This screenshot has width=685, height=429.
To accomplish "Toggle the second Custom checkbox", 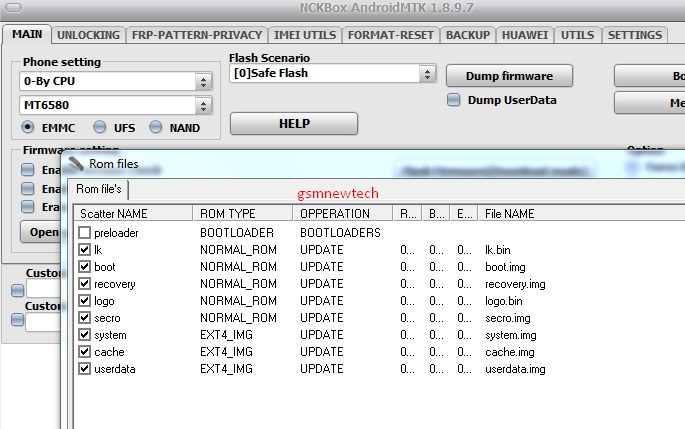I will (17, 319).
